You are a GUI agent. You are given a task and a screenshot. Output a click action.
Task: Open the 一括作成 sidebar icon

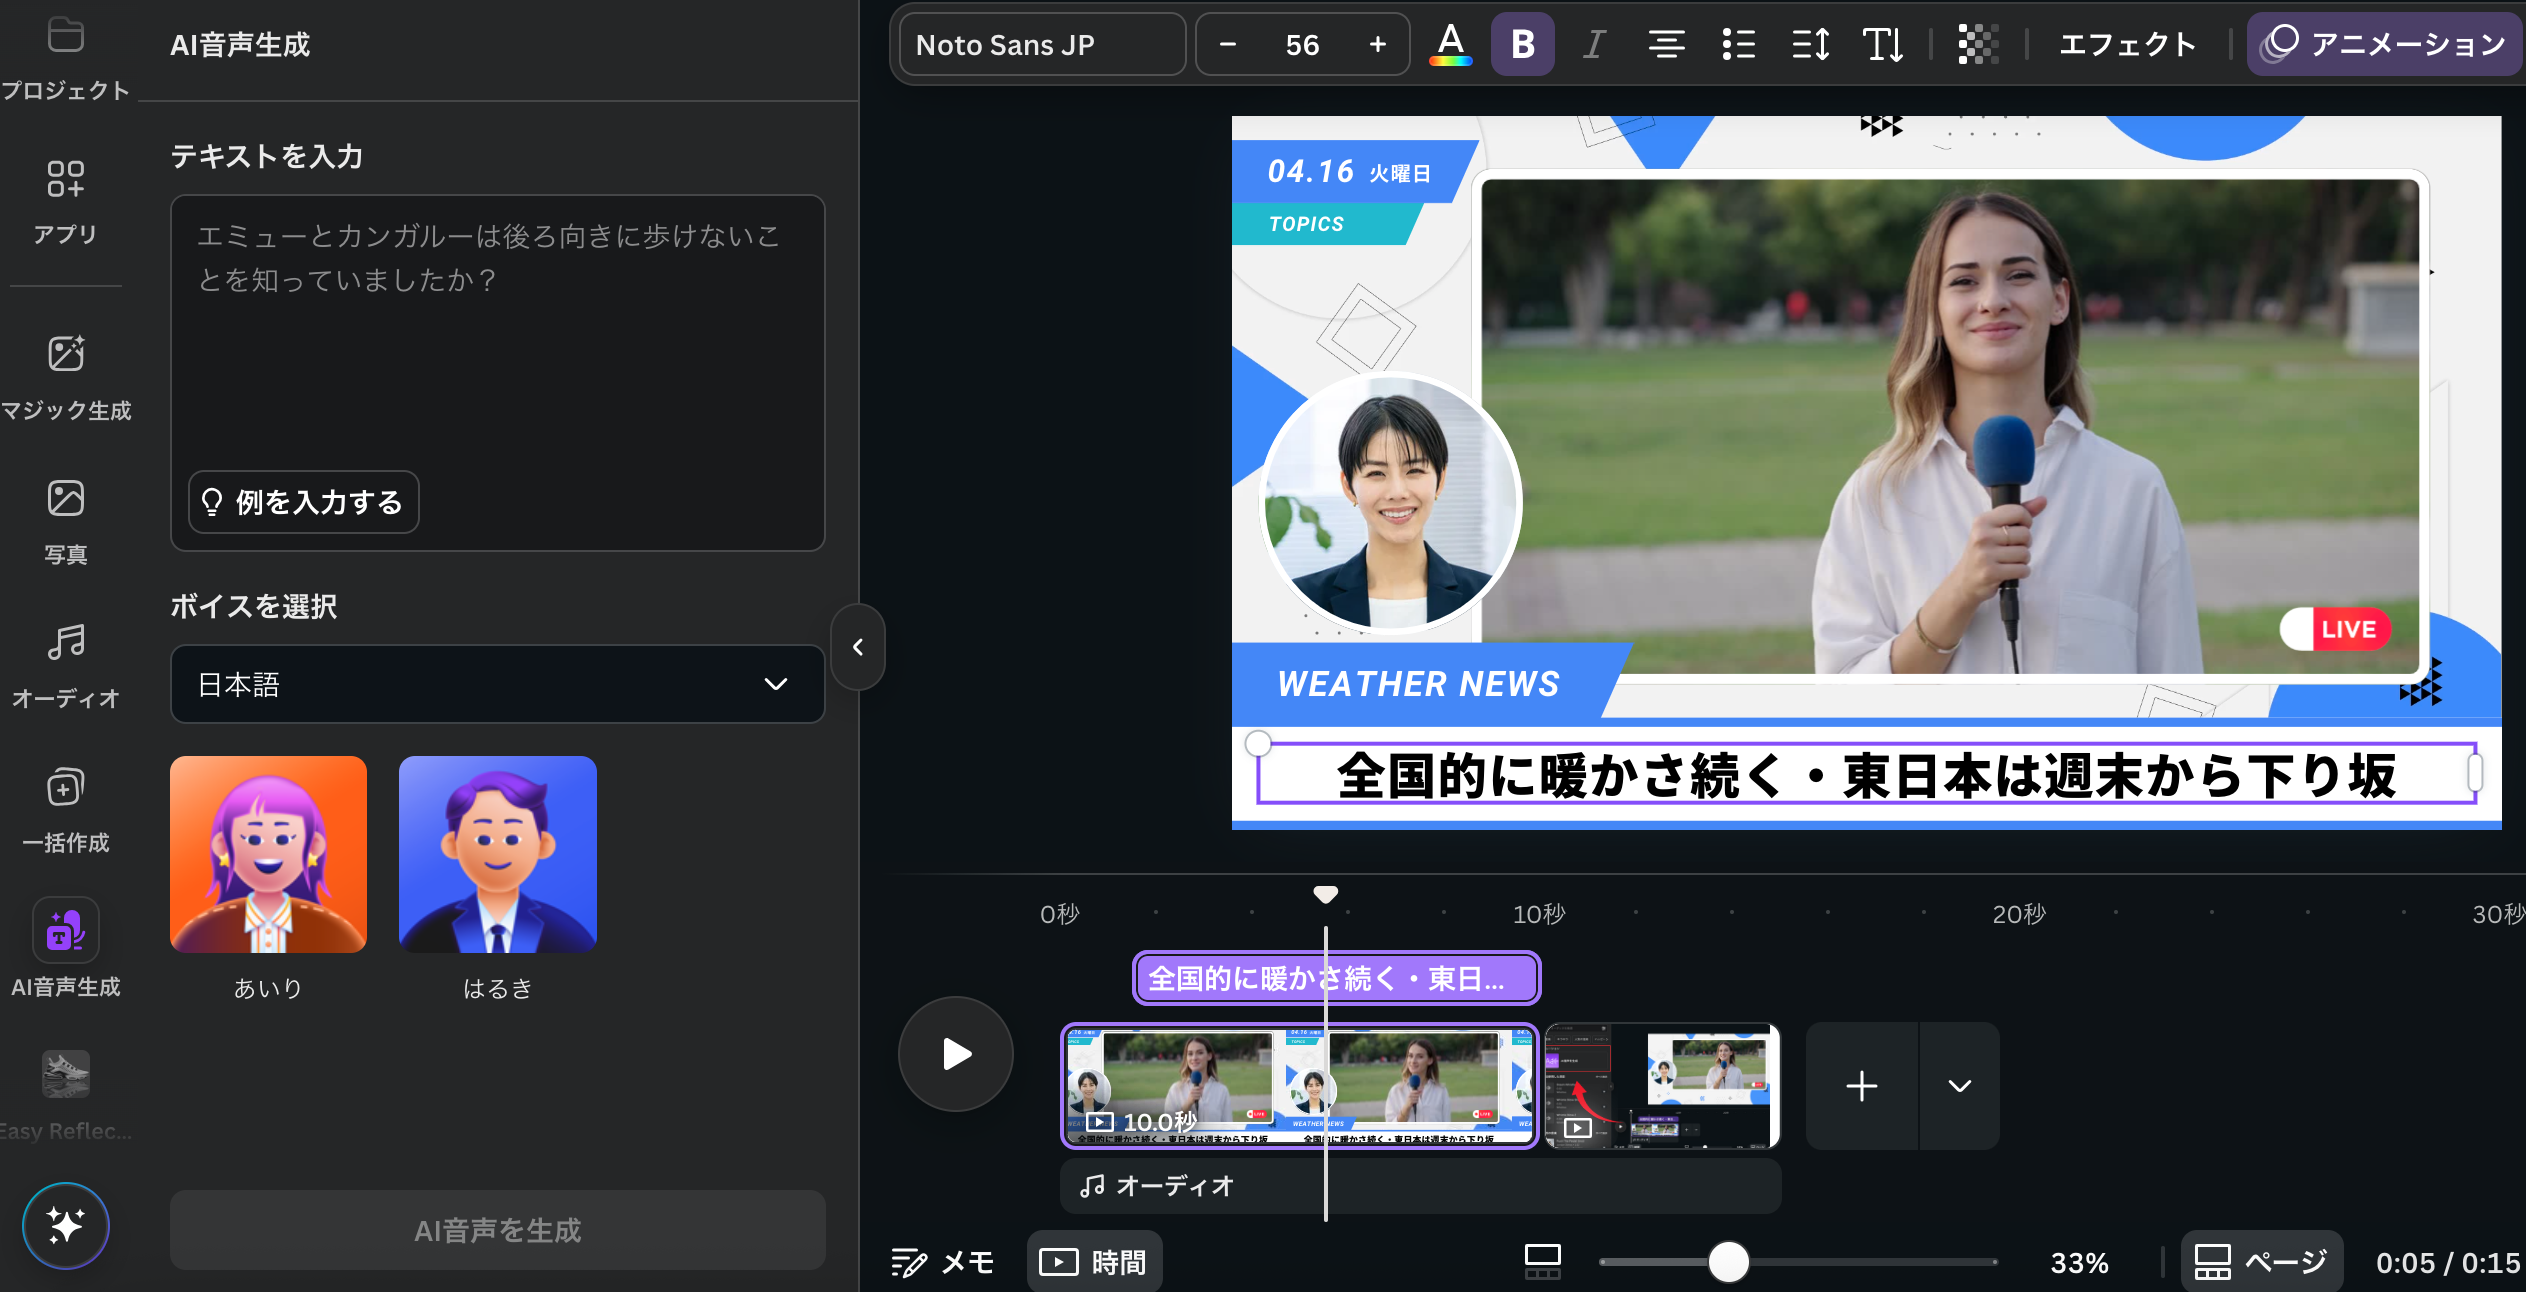pyautogui.click(x=66, y=787)
